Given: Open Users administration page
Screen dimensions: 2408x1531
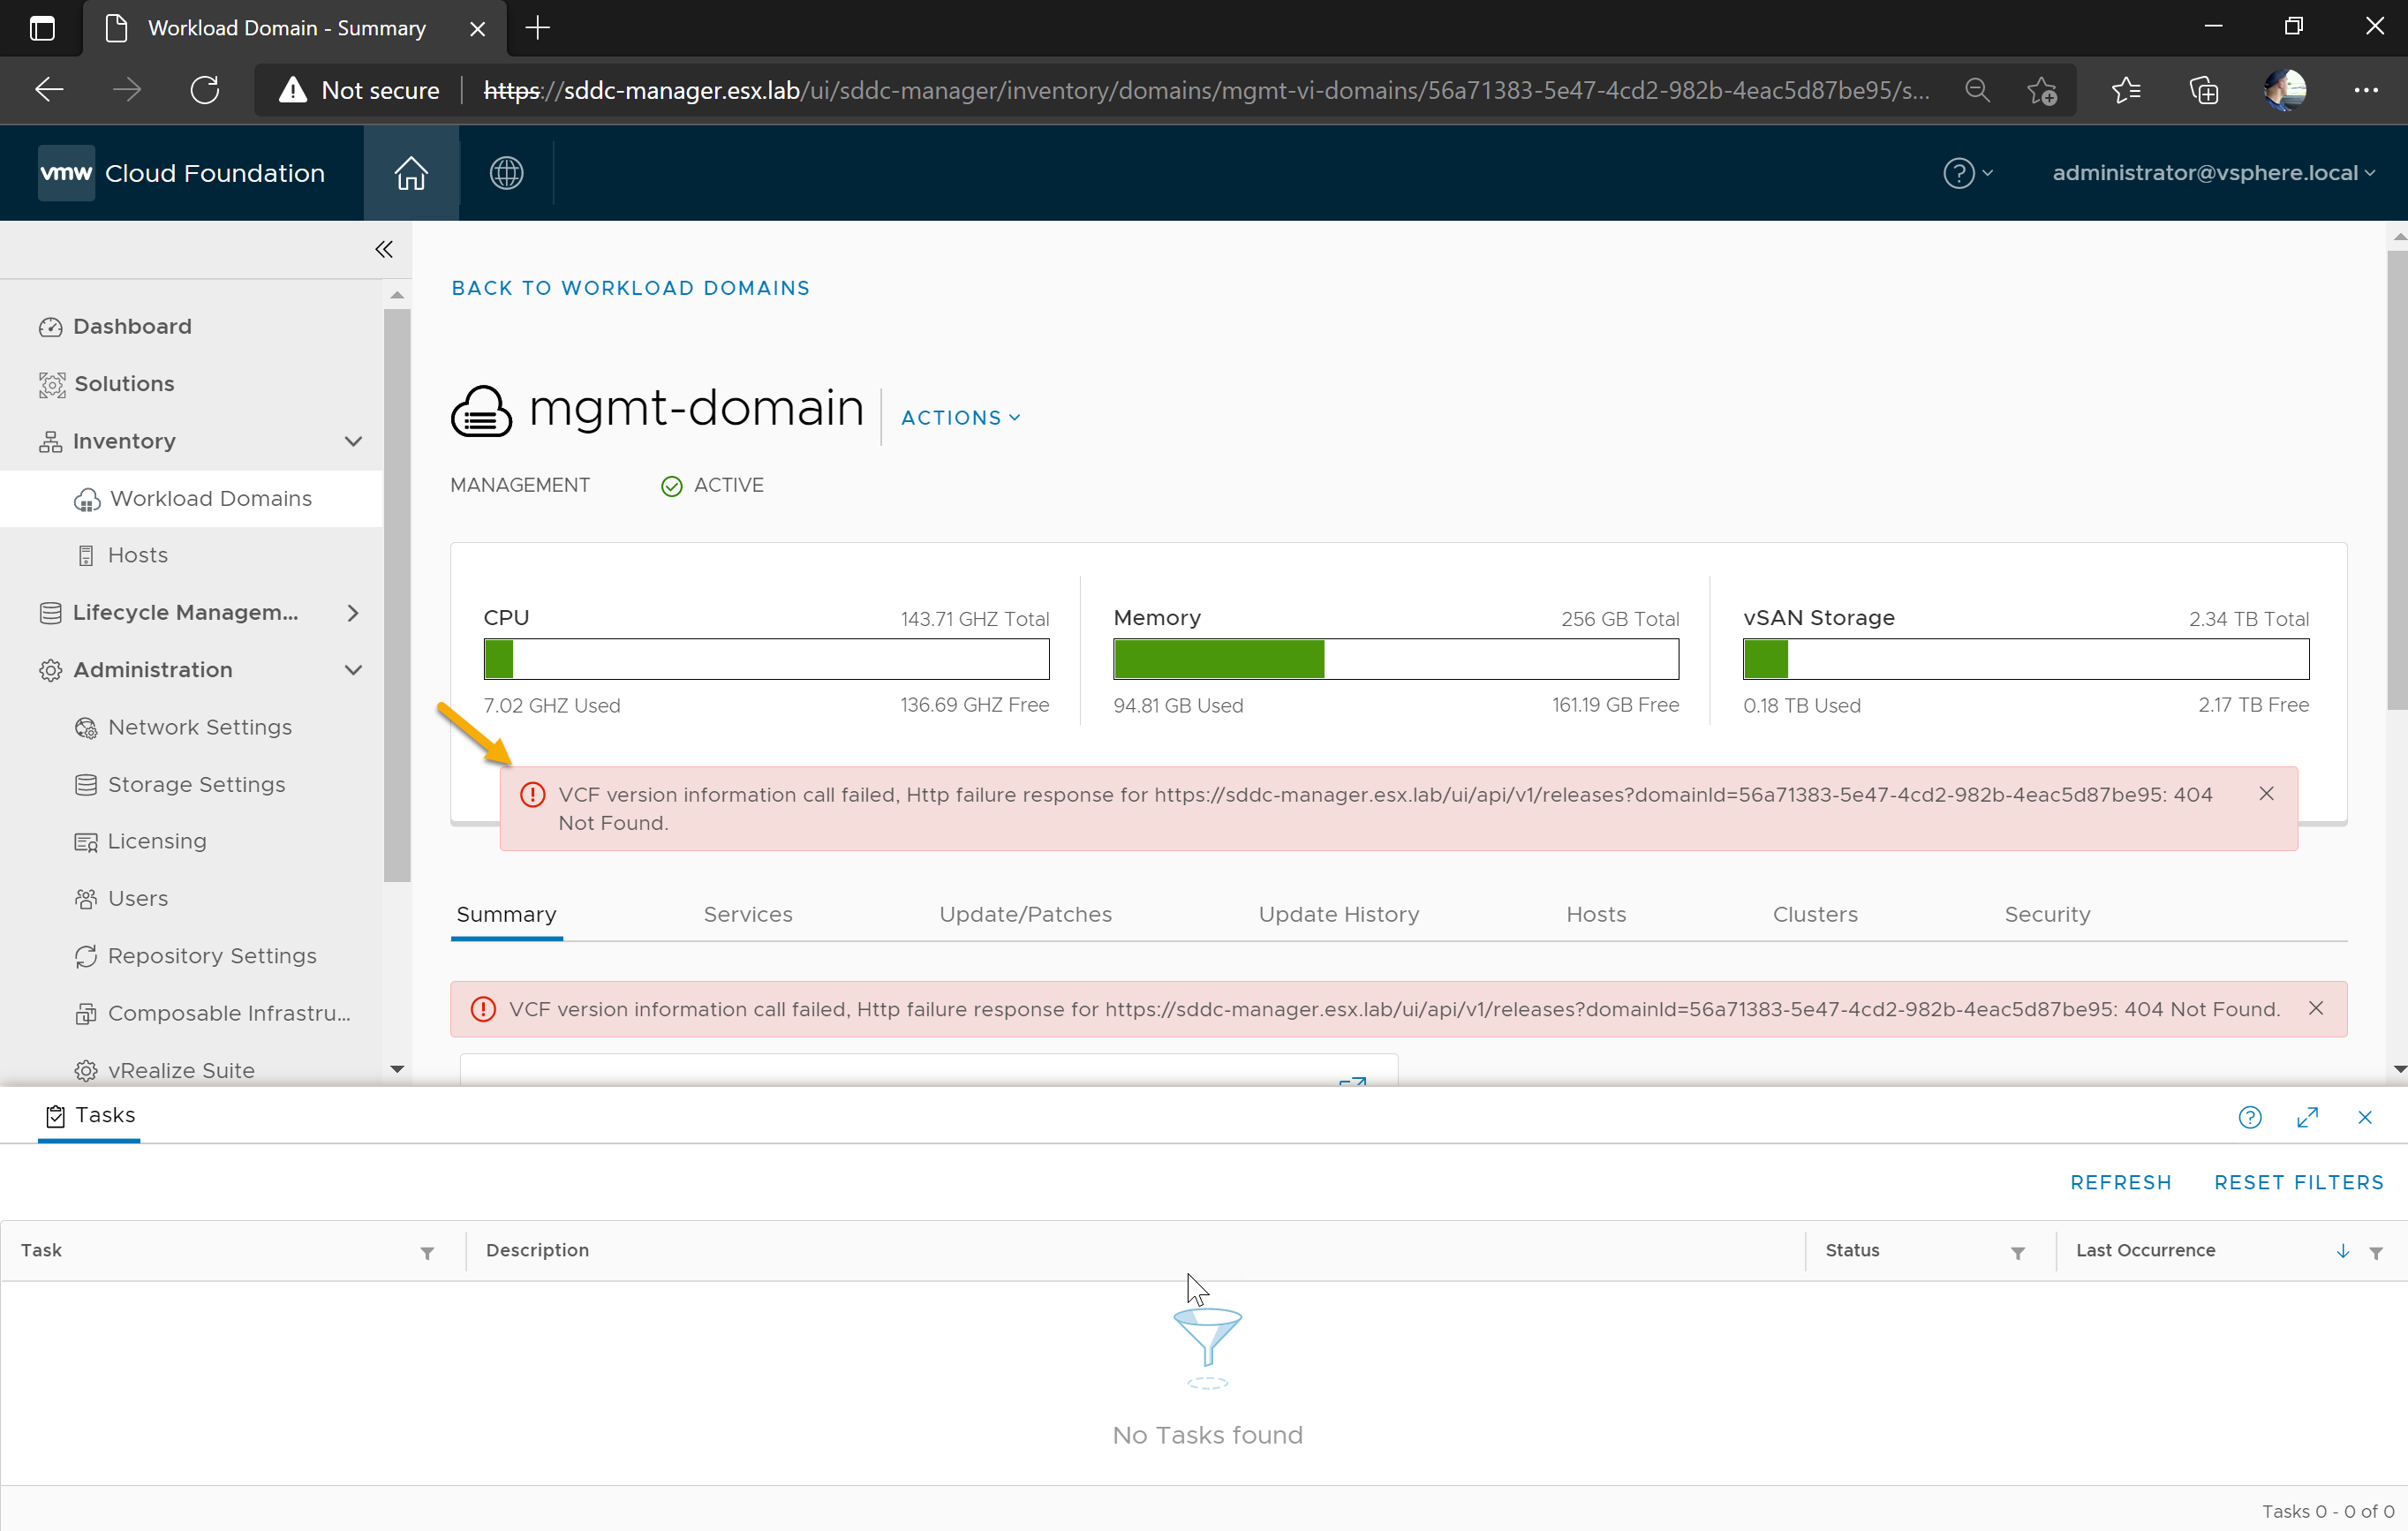Looking at the screenshot, I should (137, 899).
